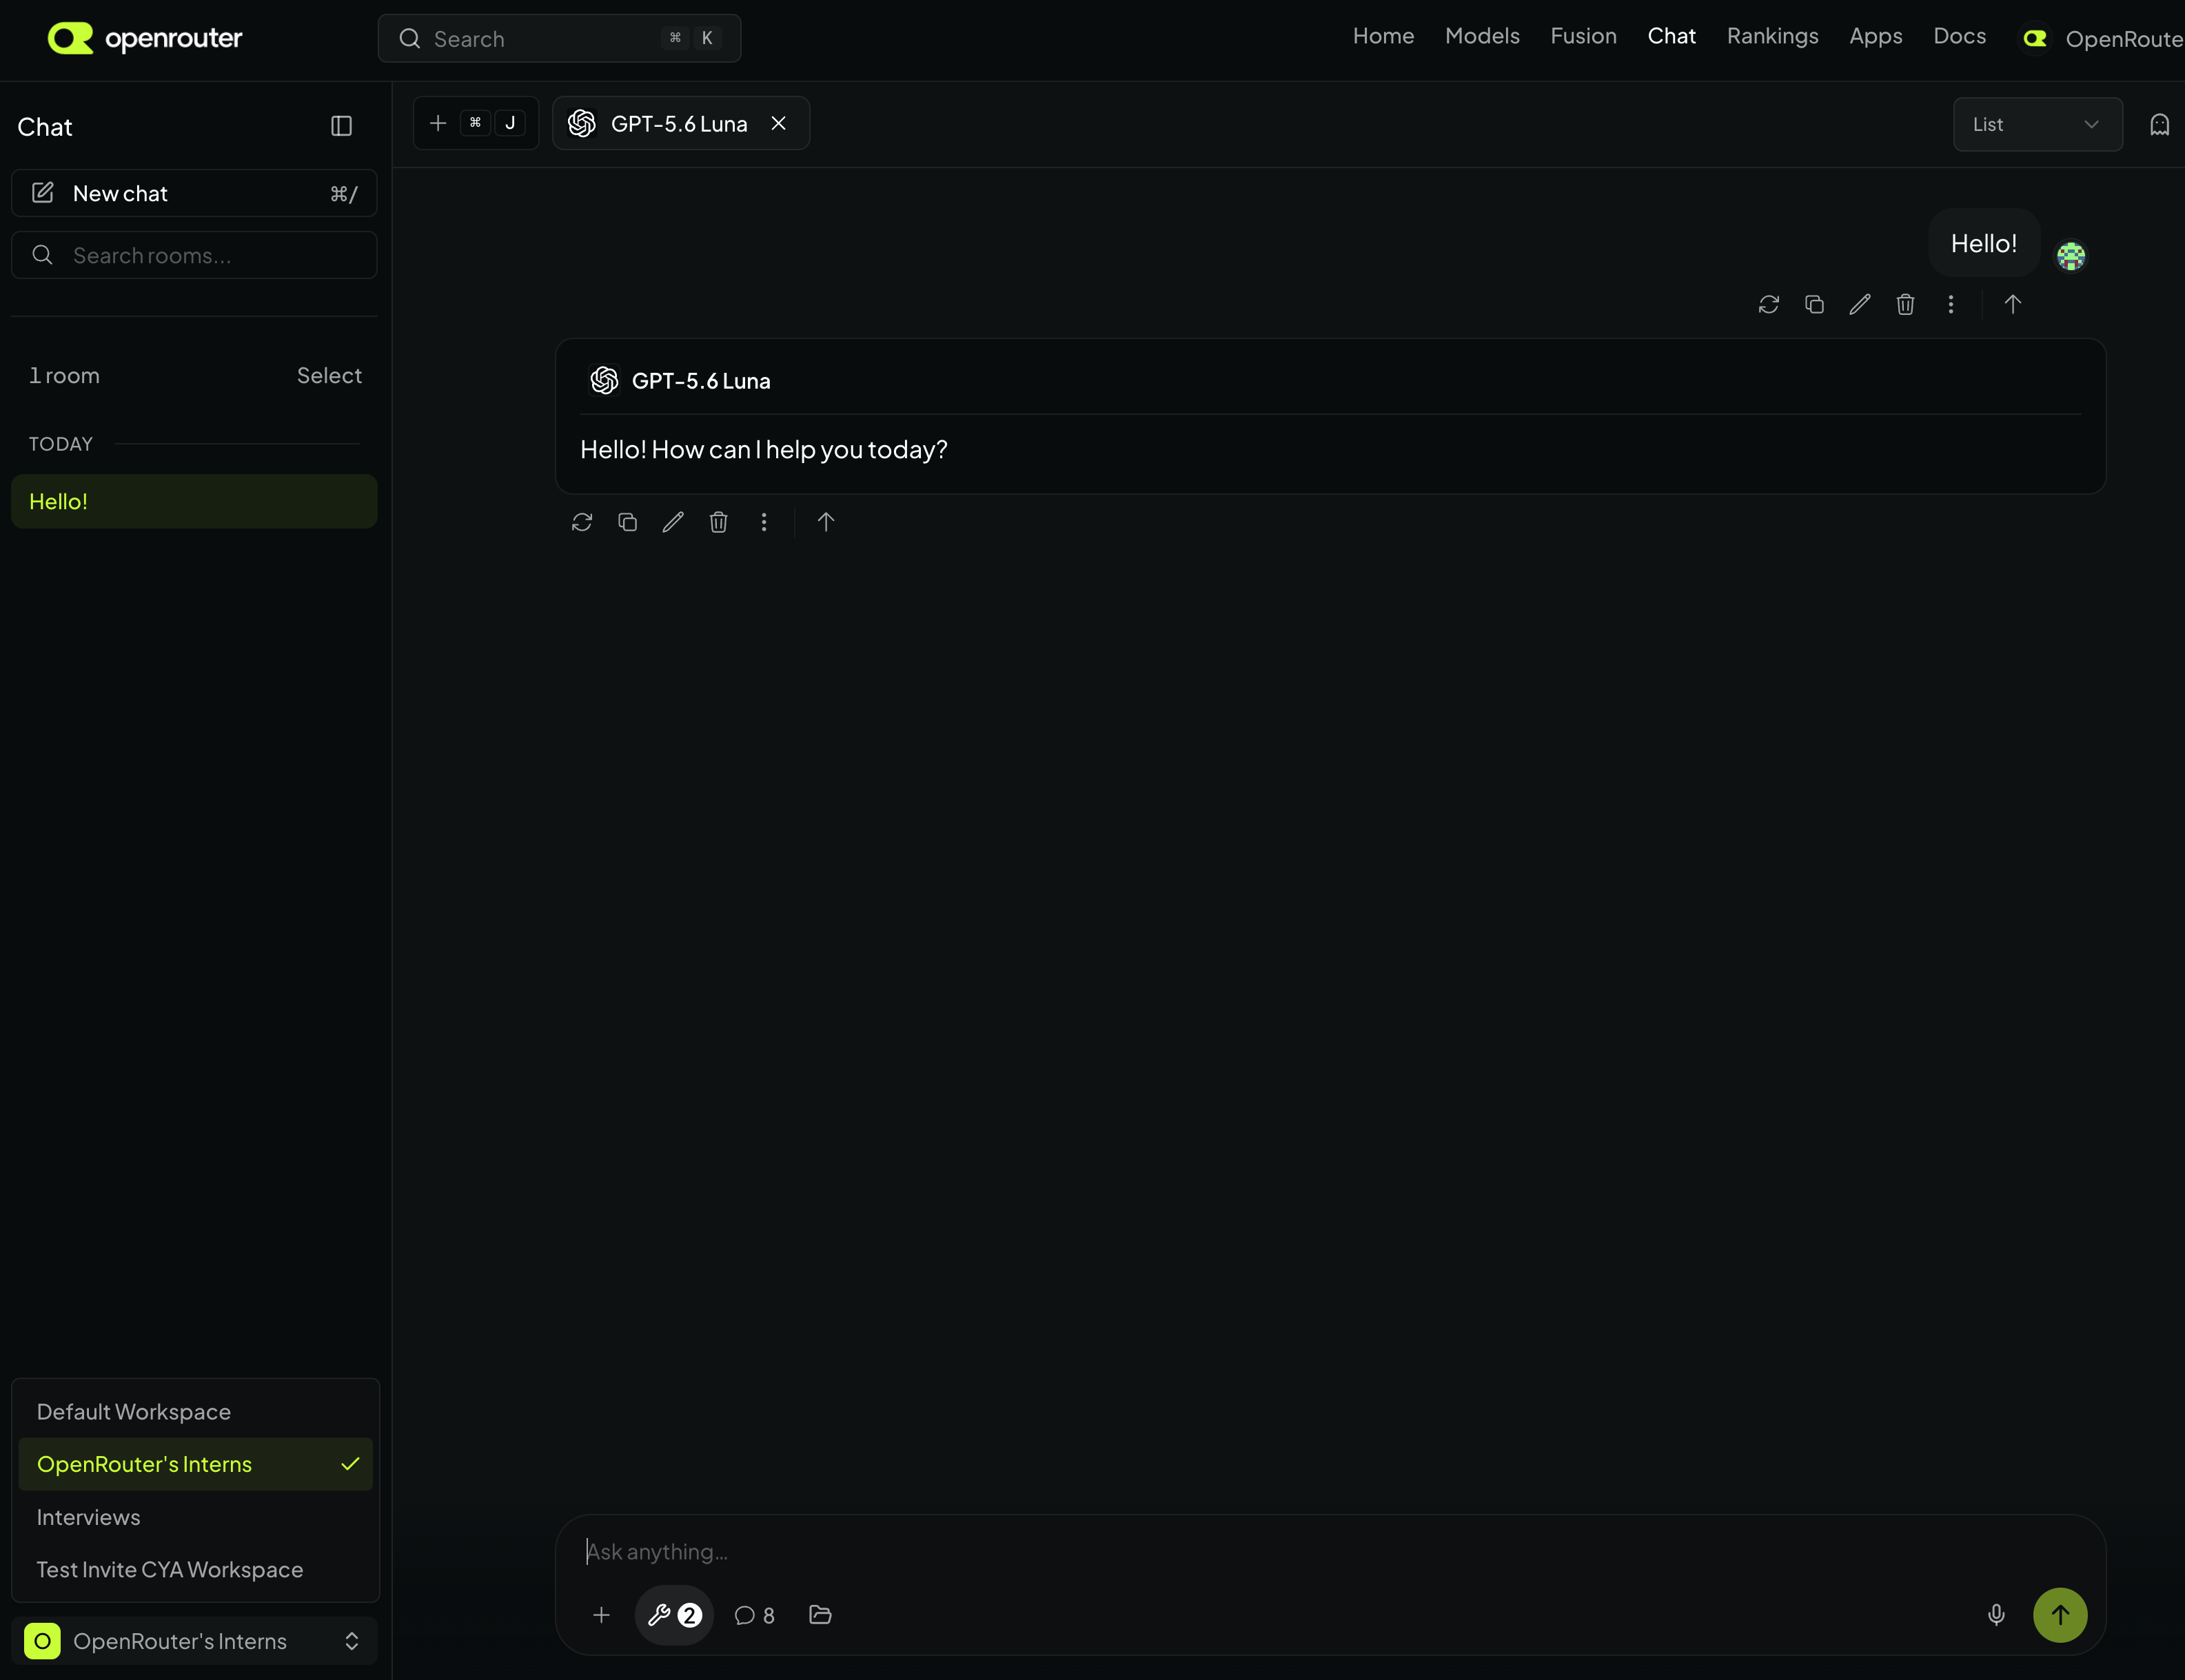Open the OpenRouter account menu
This screenshot has width=2185, height=1680.
(2102, 38)
